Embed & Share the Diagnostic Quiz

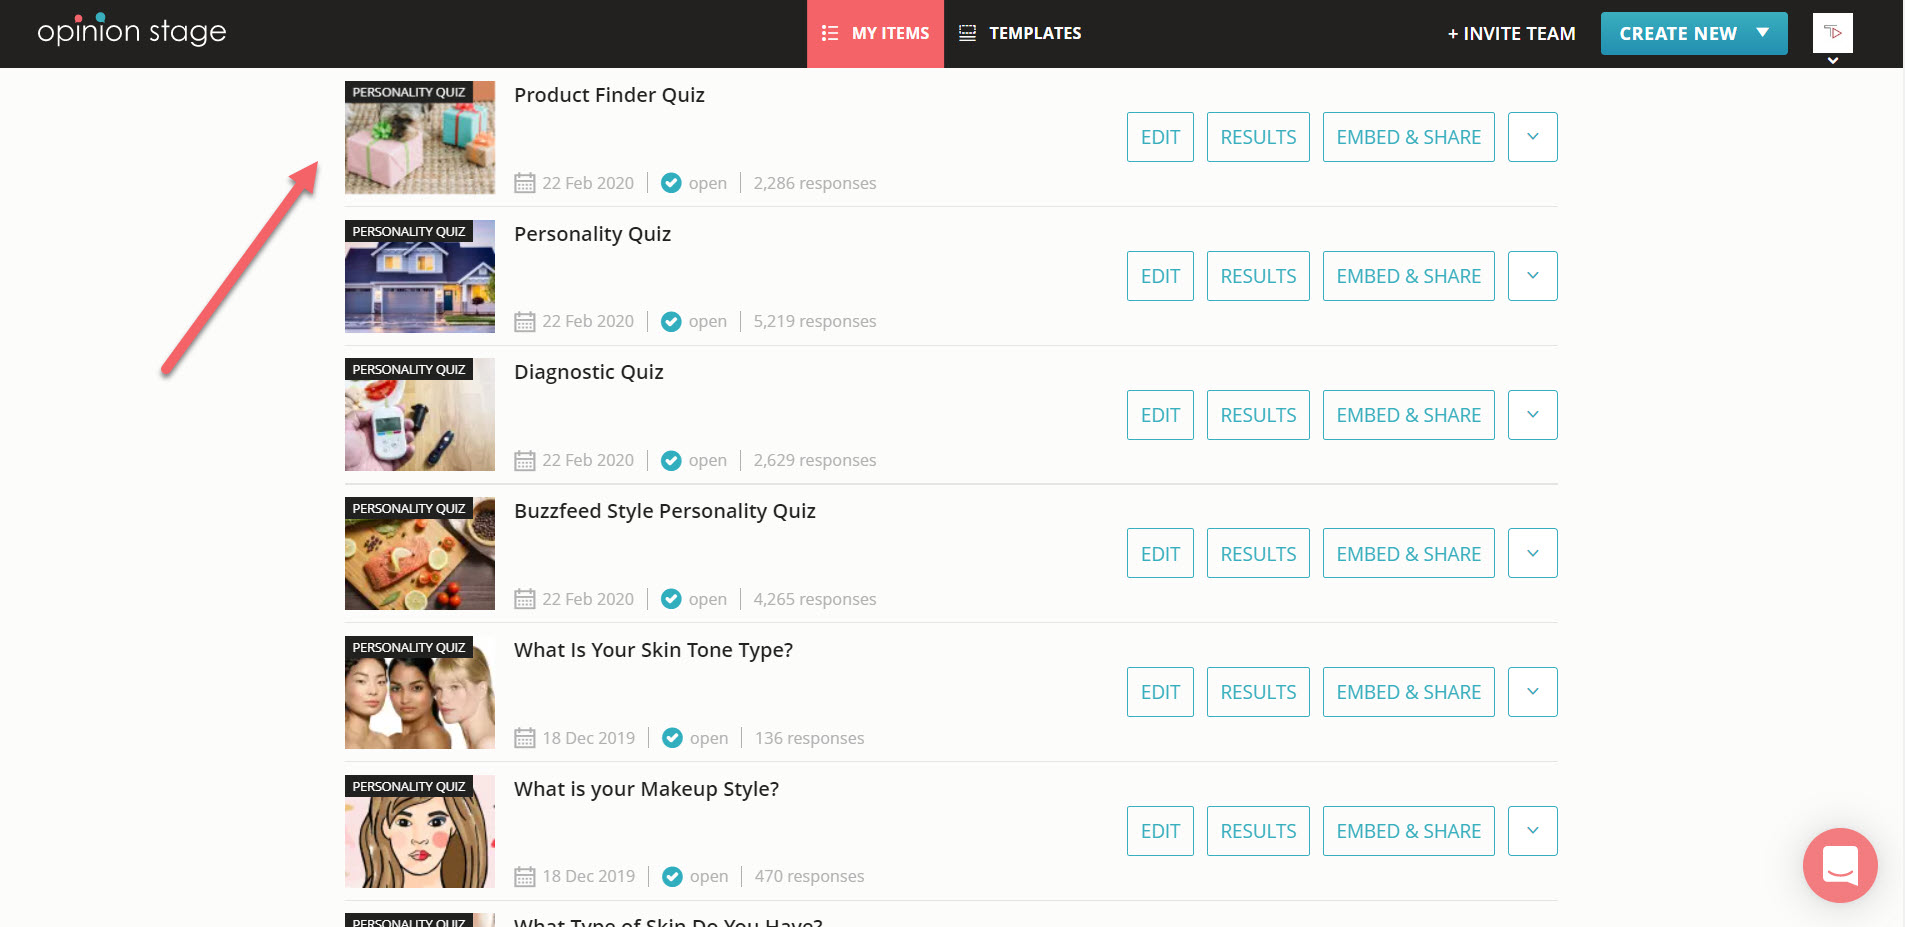click(x=1409, y=415)
